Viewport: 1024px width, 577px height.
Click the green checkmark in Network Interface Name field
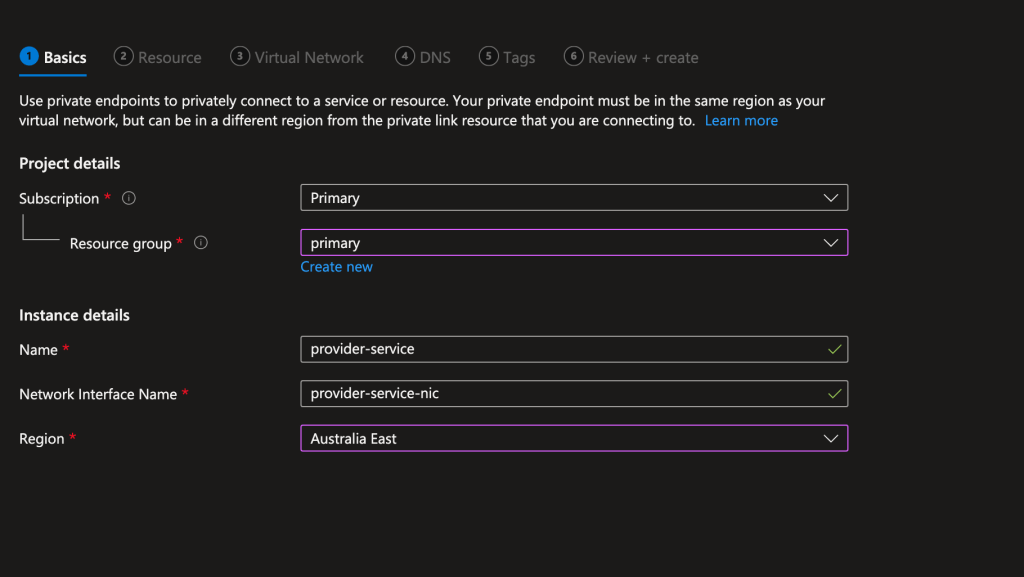point(834,394)
